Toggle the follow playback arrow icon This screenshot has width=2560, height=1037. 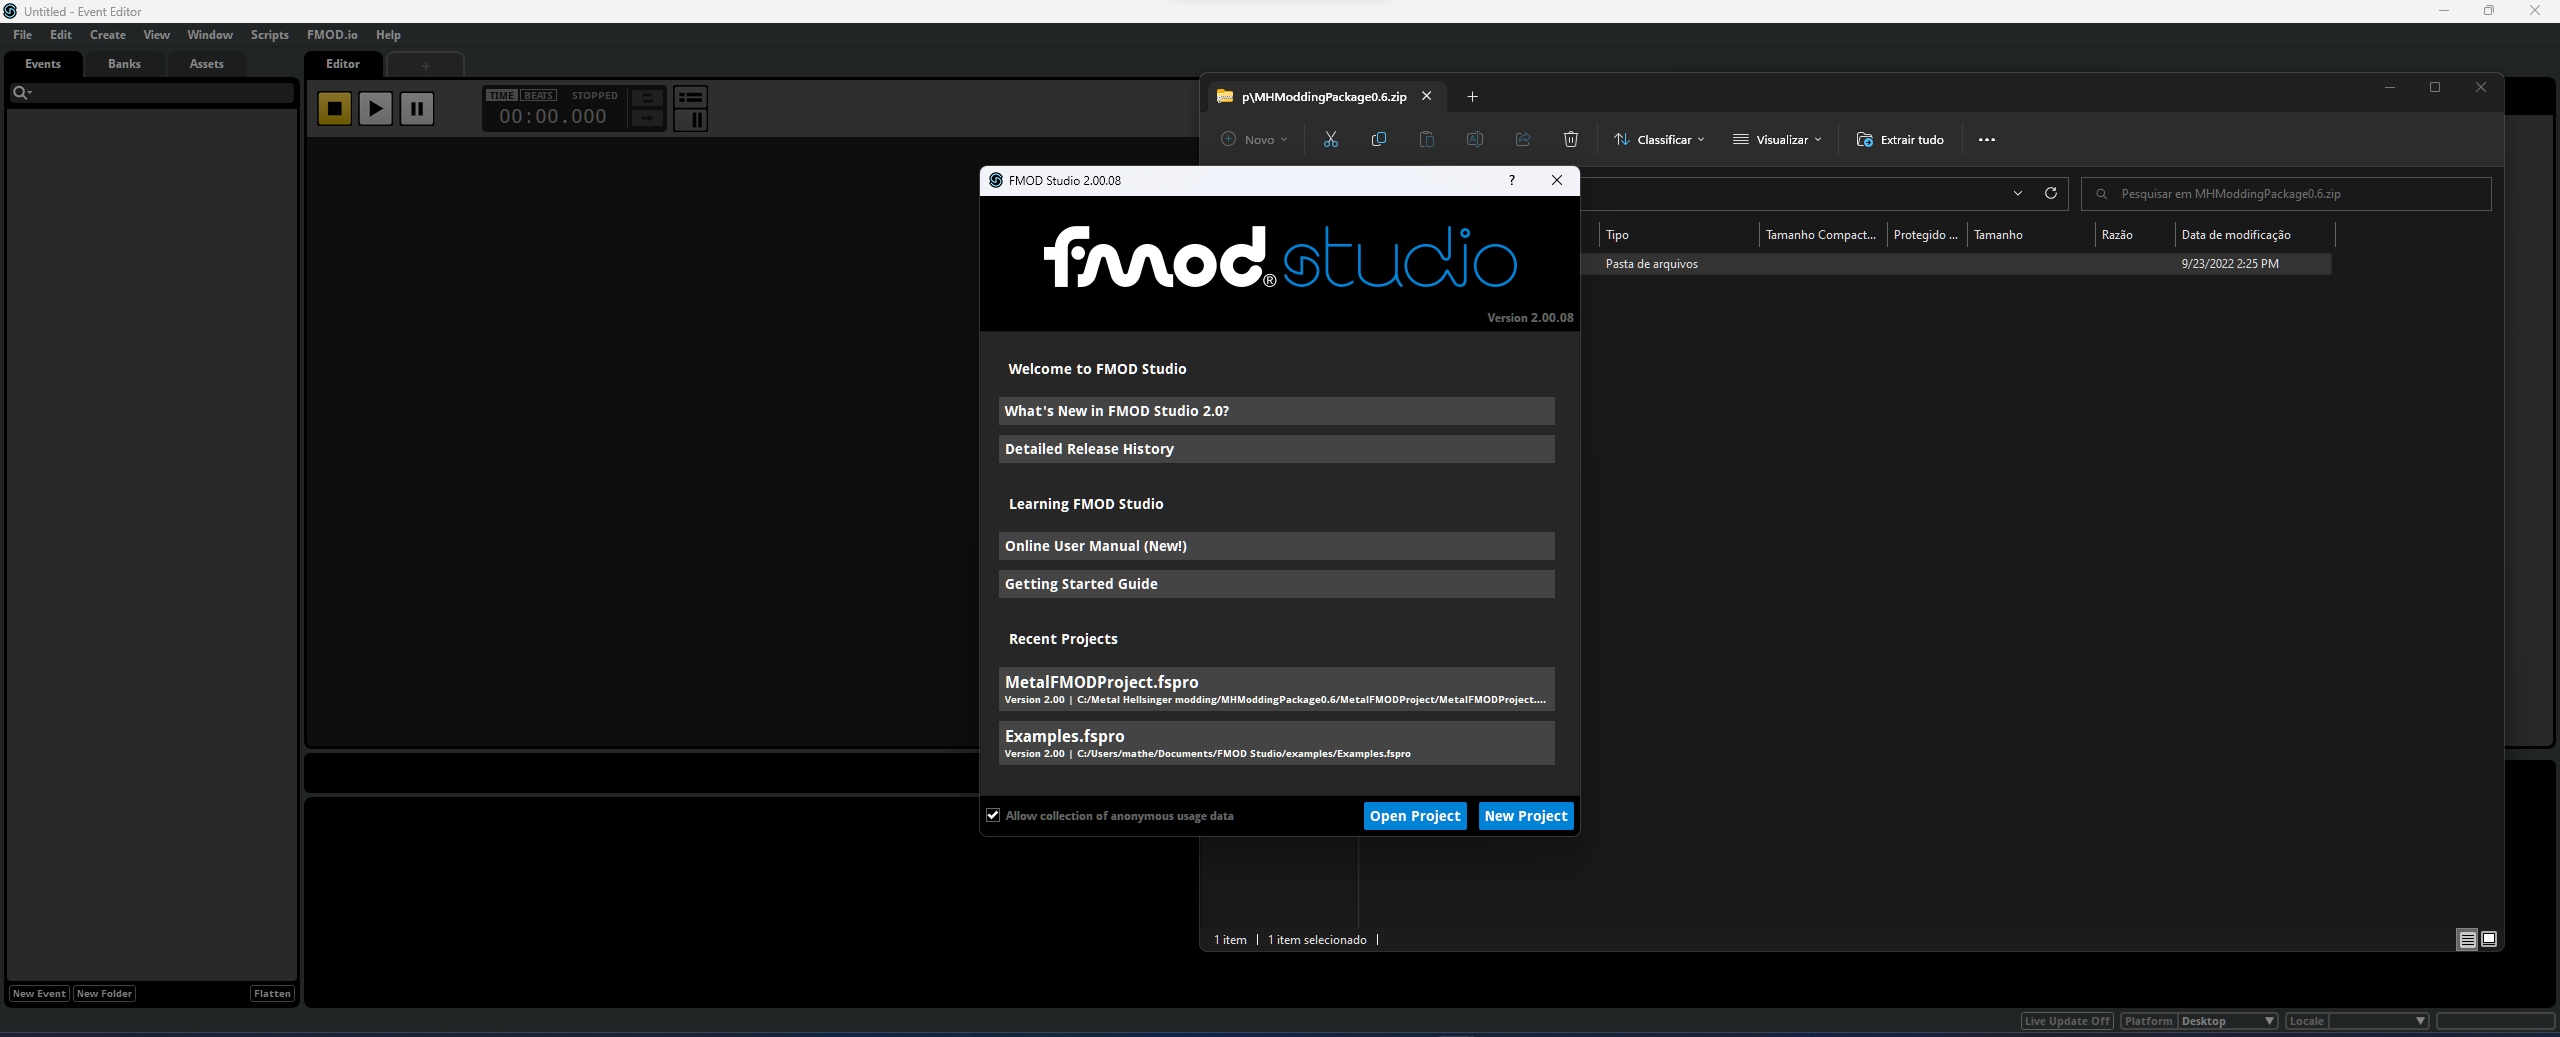tap(647, 118)
